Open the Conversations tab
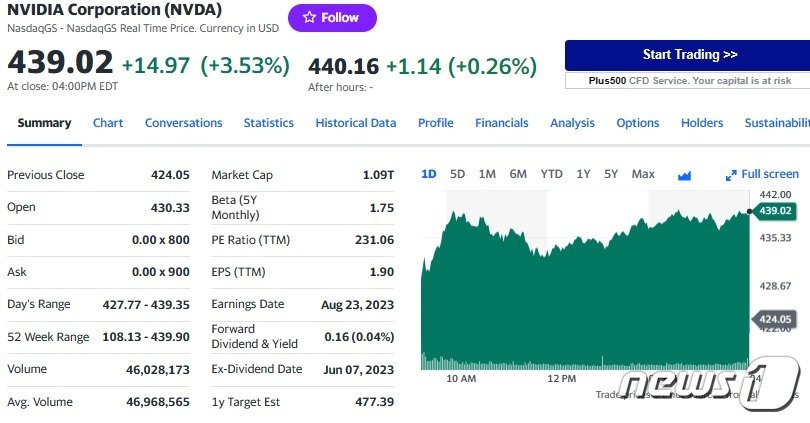810x423 pixels. click(183, 123)
